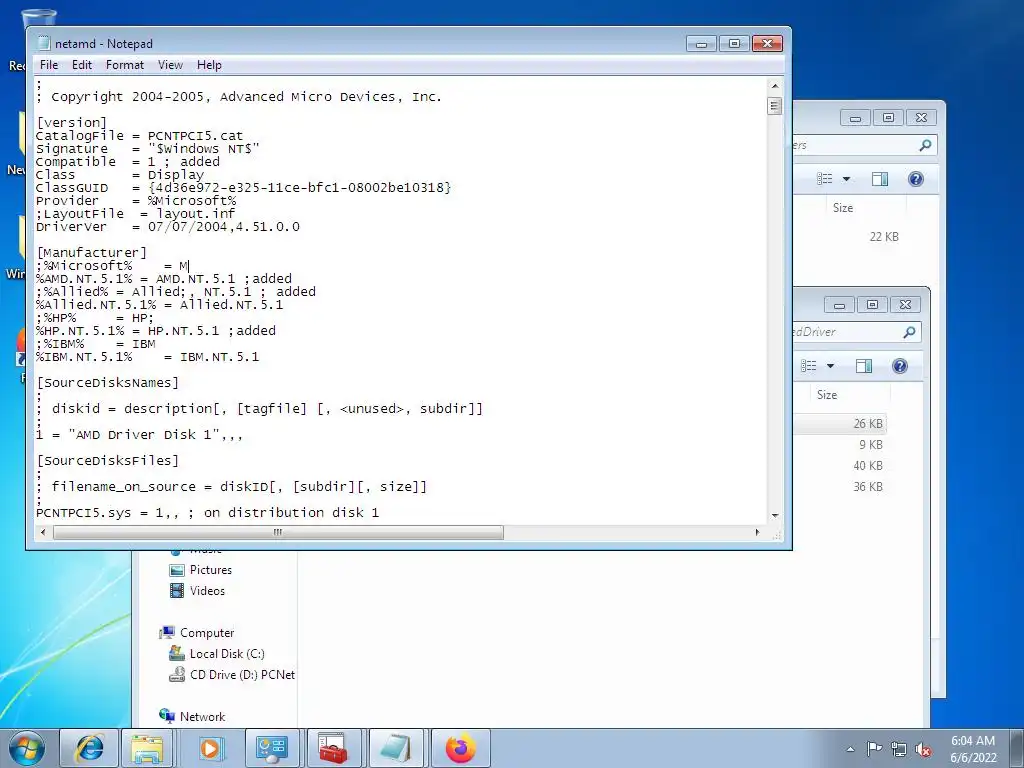Image resolution: width=1024 pixels, height=768 pixels.
Task: Open the Edit menu in Notepad
Action: click(x=82, y=65)
